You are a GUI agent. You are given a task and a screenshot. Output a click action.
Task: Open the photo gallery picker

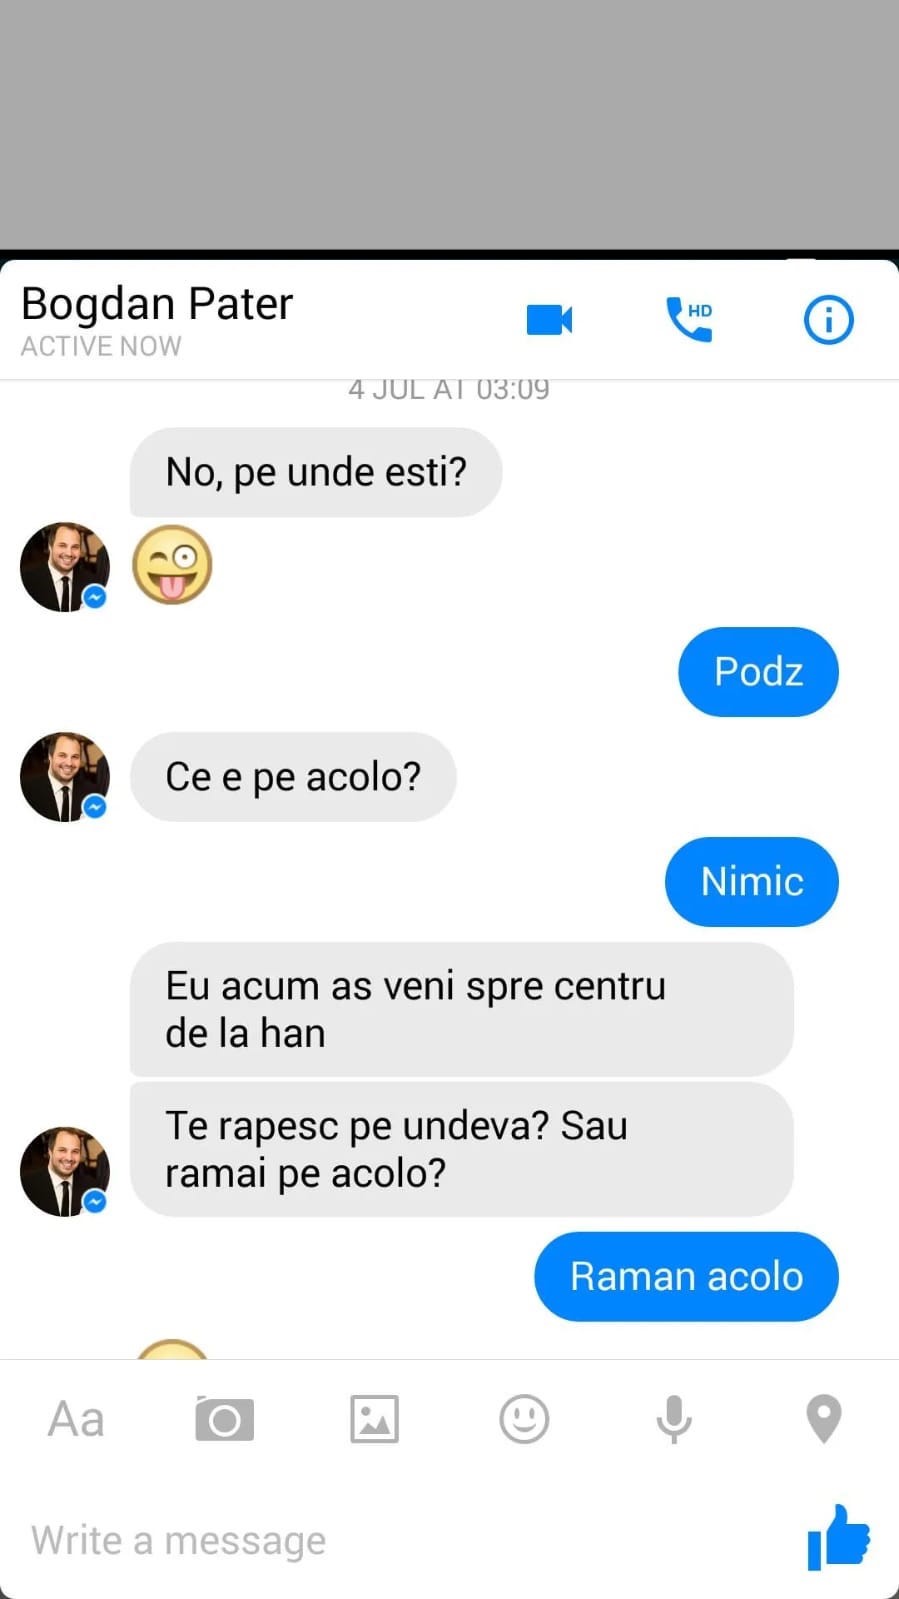click(x=374, y=1419)
